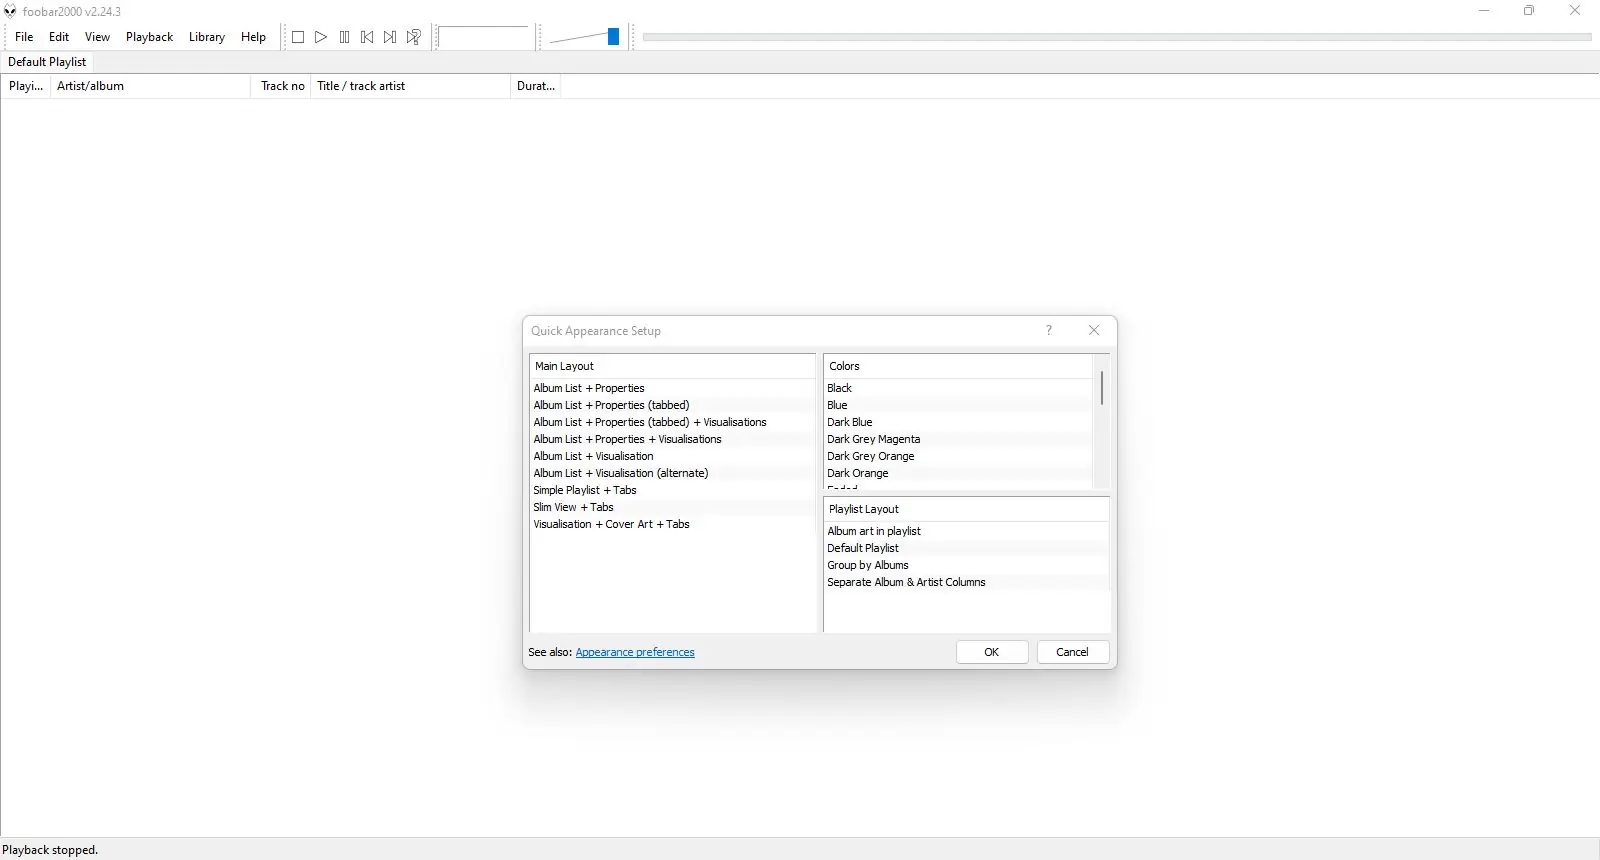Restore down the foobar2000 window
This screenshot has width=1600, height=860.
pyautogui.click(x=1529, y=11)
